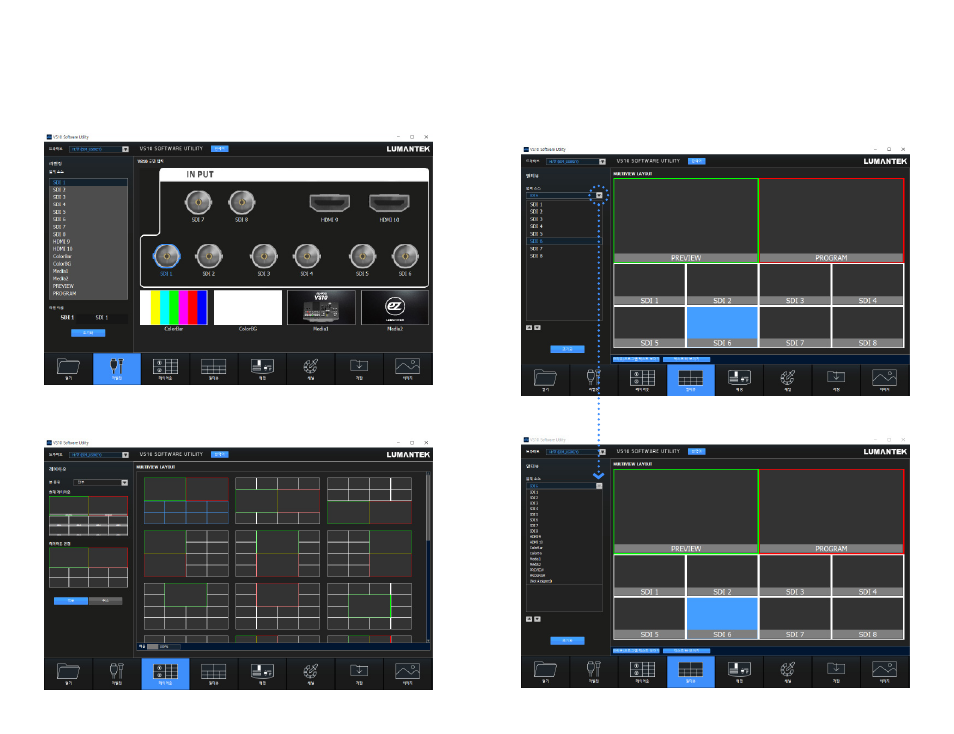Open the picture icon in the lower multiview window
Screen dimensions: 954x734
885,671
